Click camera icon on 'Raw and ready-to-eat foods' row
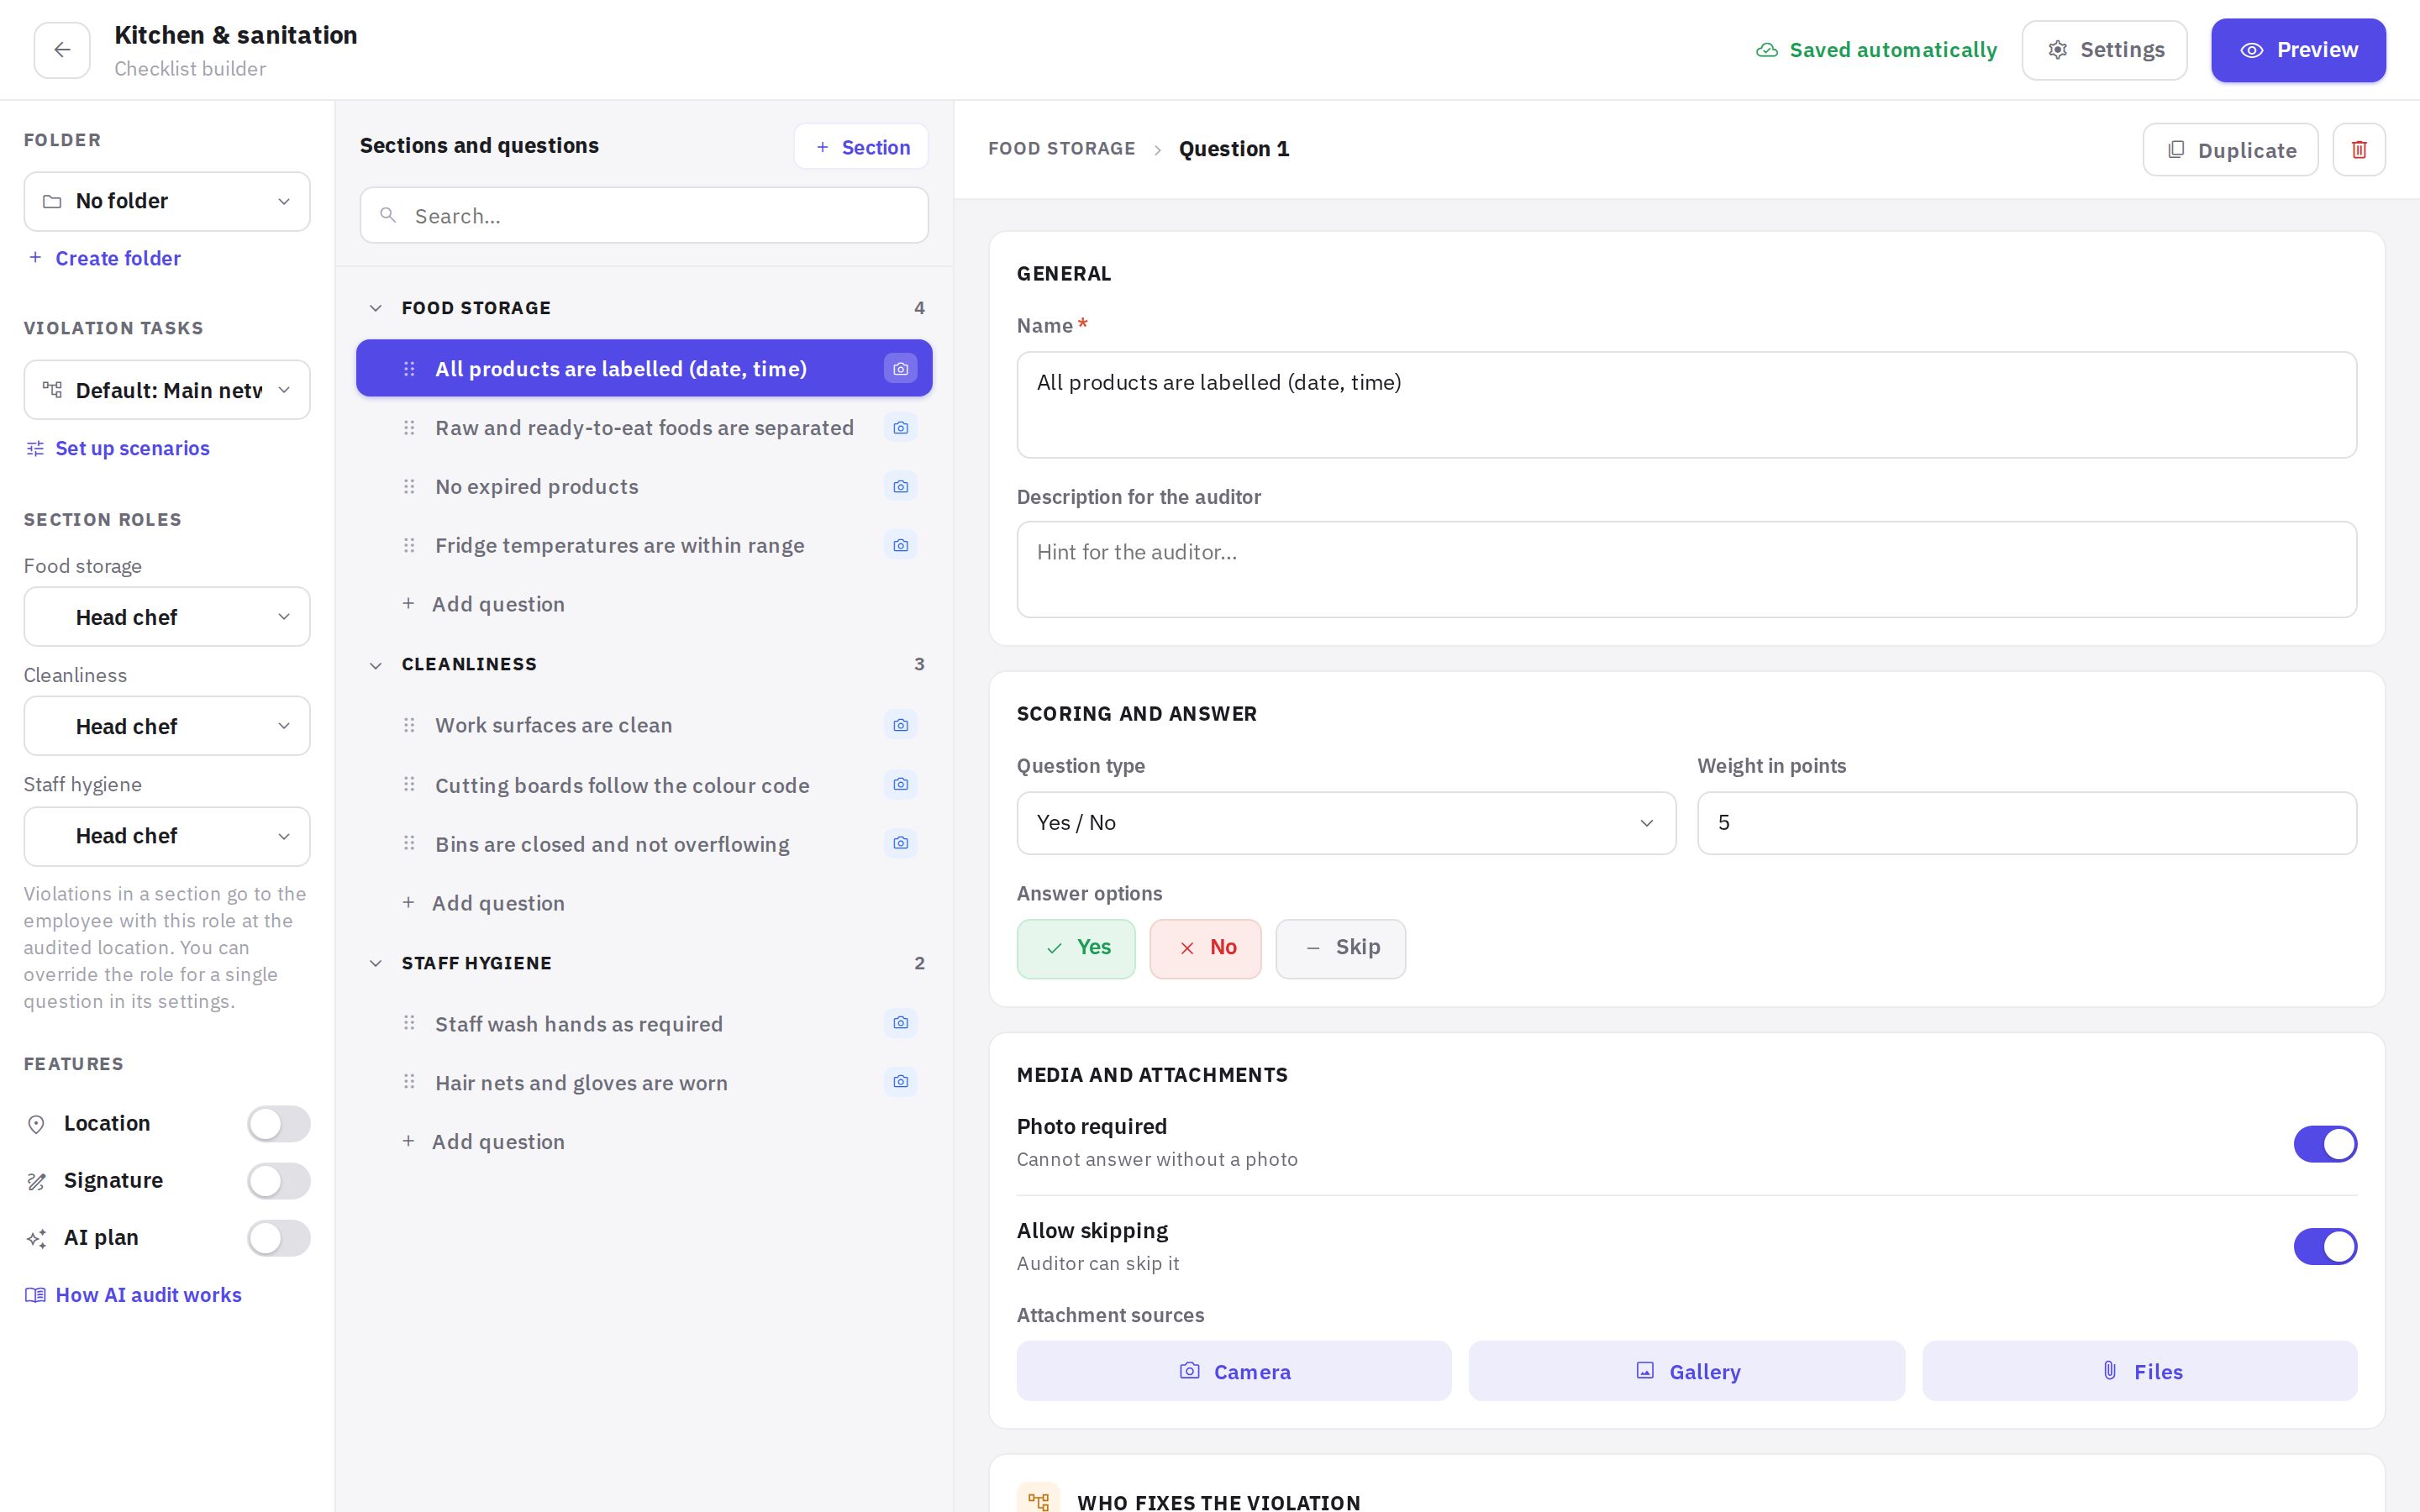This screenshot has height=1512, width=2420. pyautogui.click(x=900, y=428)
